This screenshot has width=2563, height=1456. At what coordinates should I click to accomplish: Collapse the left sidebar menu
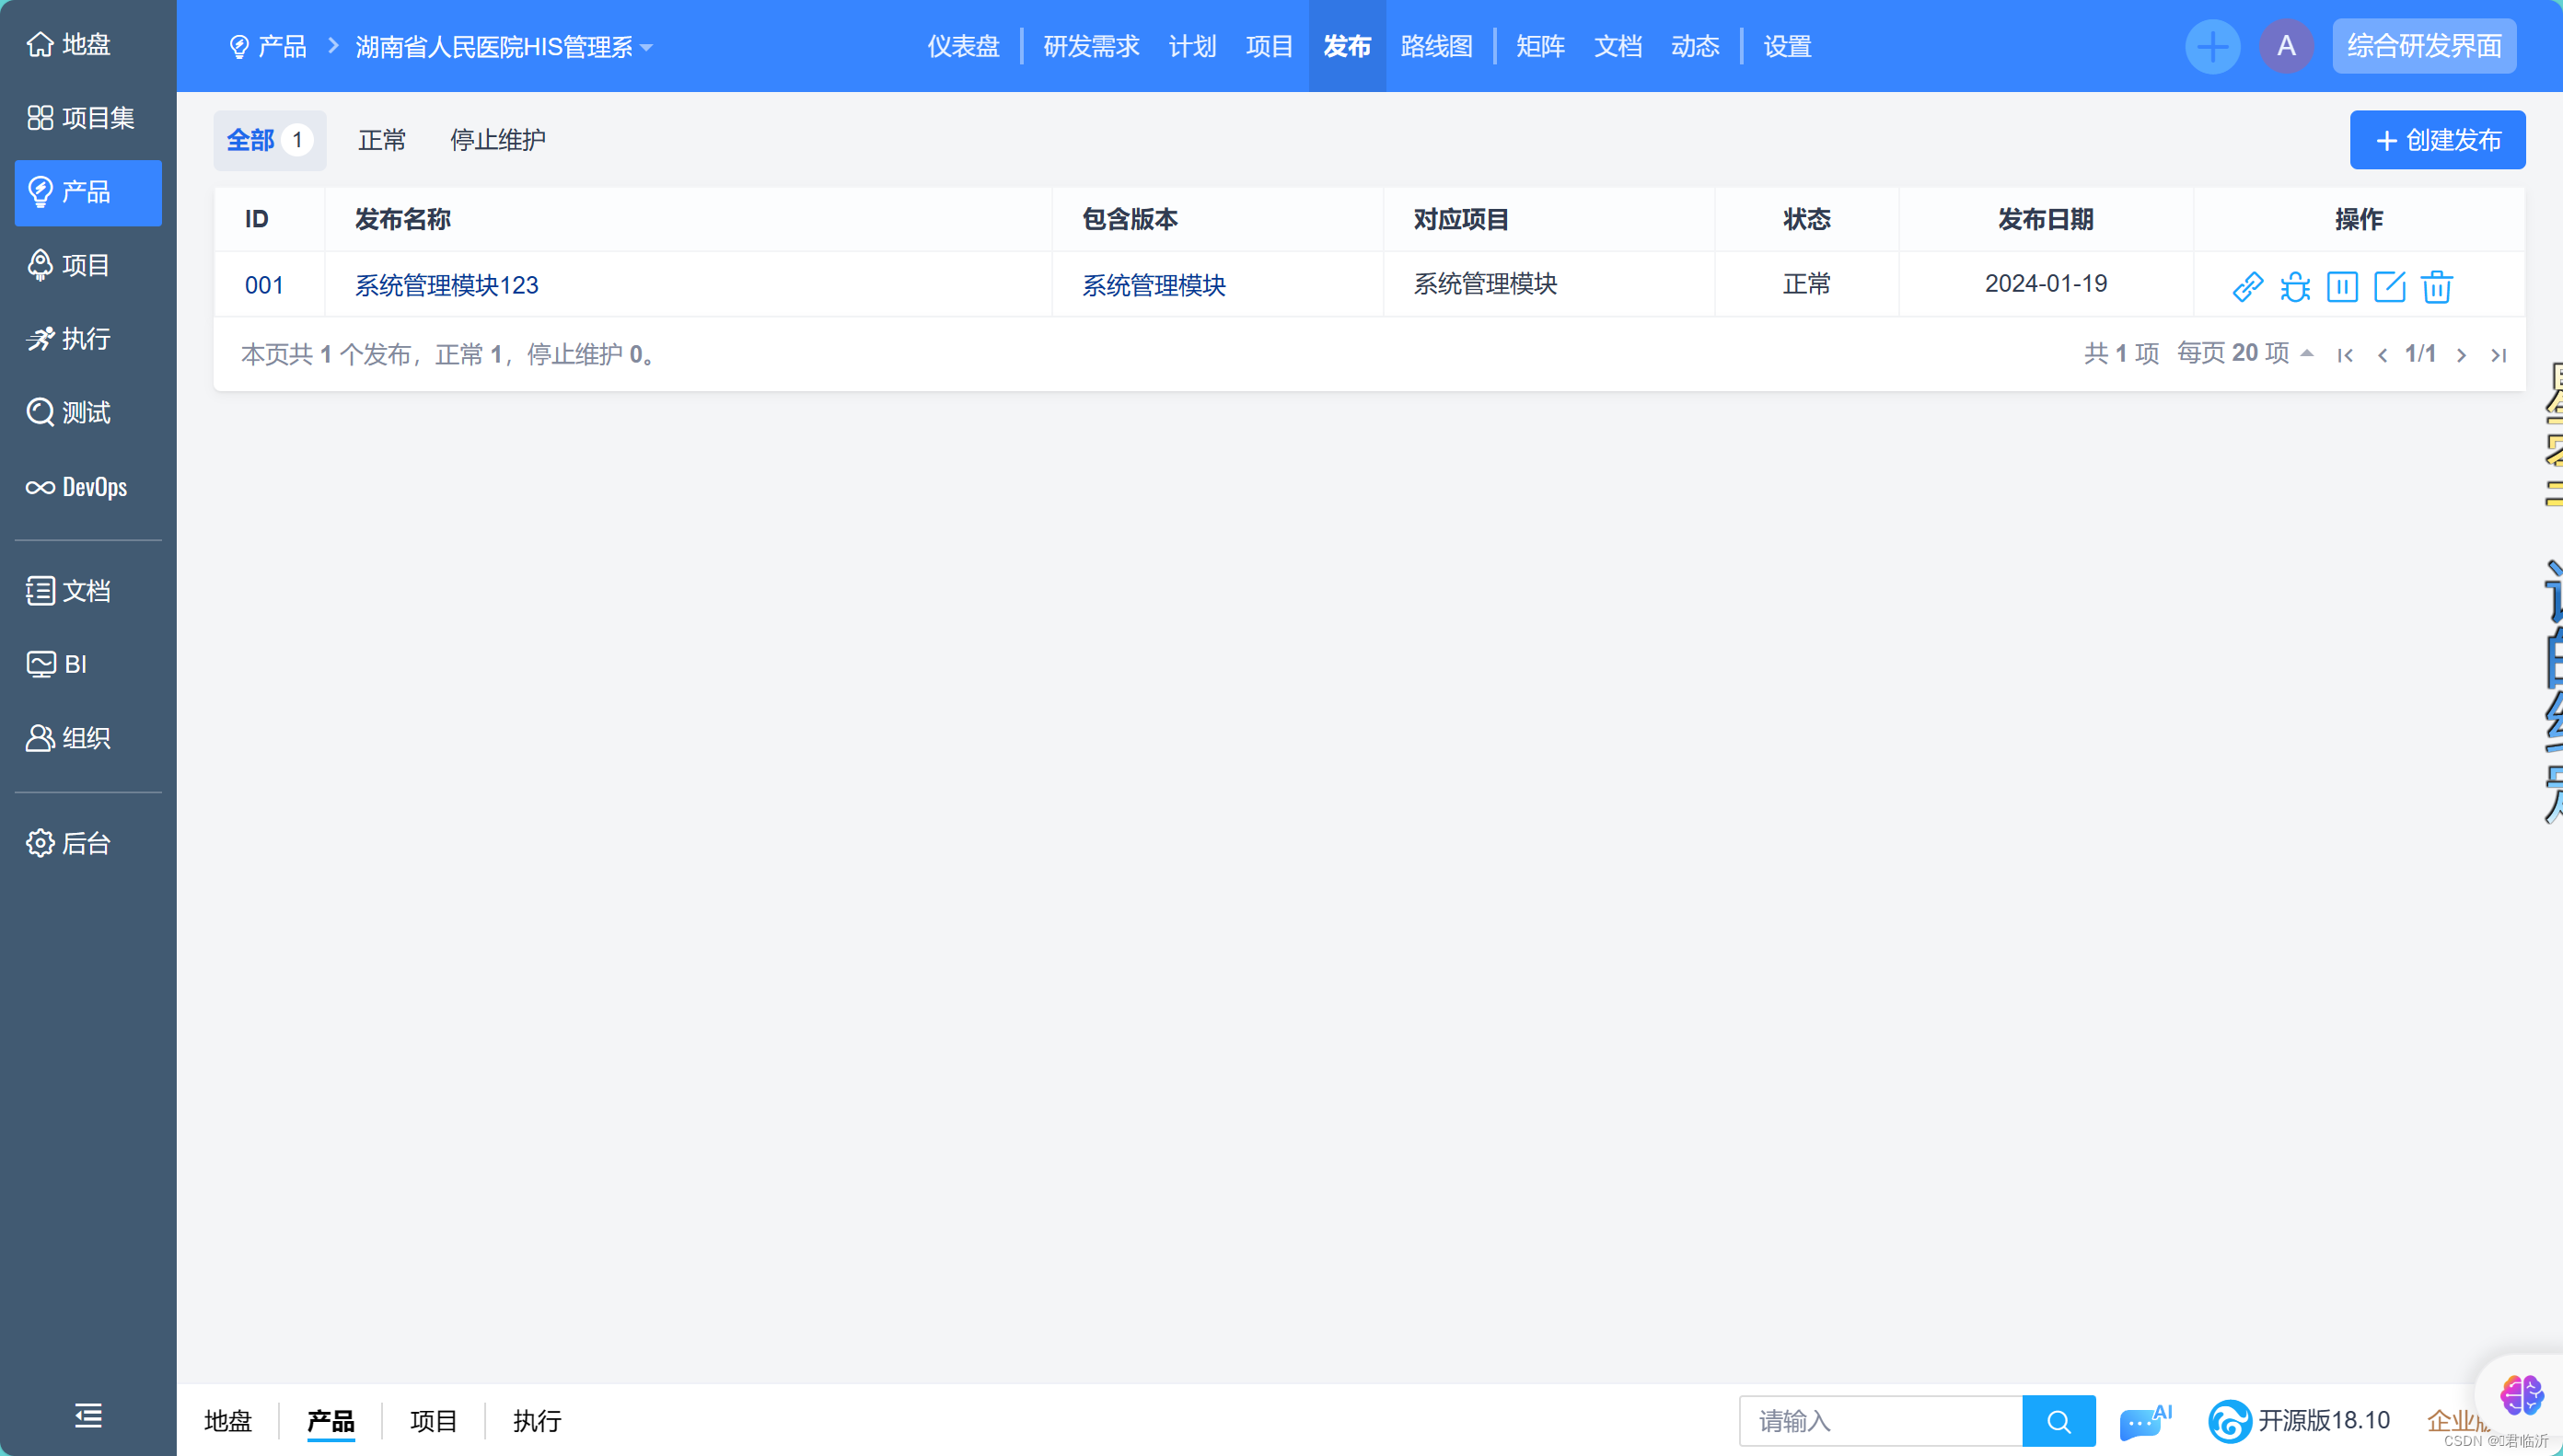click(88, 1415)
